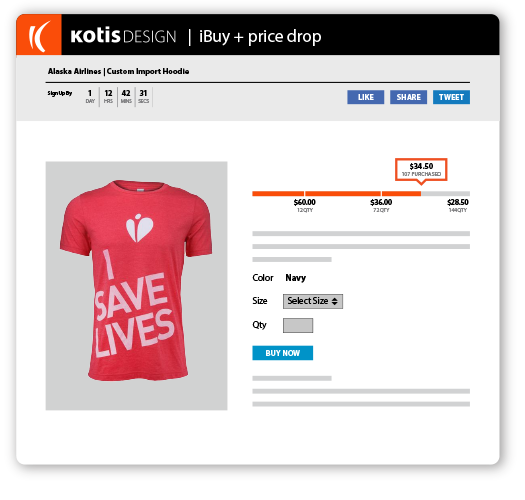Click into the Qty input field
525x500 pixels.
coord(298,326)
